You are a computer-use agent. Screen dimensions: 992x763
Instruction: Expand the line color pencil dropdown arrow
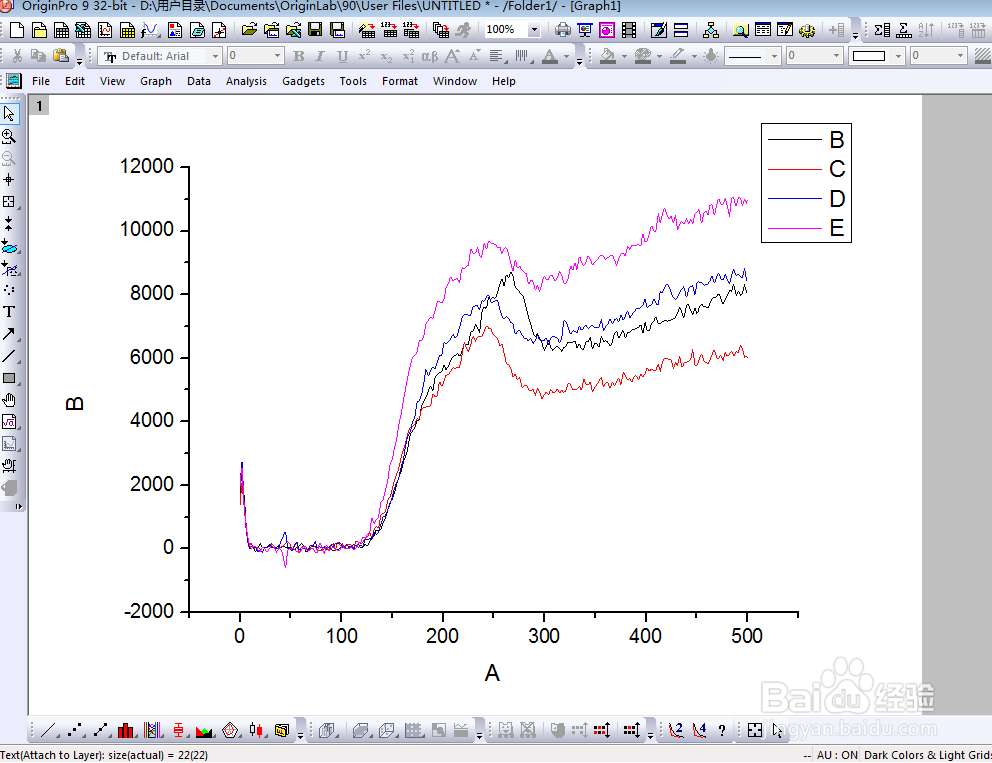pos(694,56)
